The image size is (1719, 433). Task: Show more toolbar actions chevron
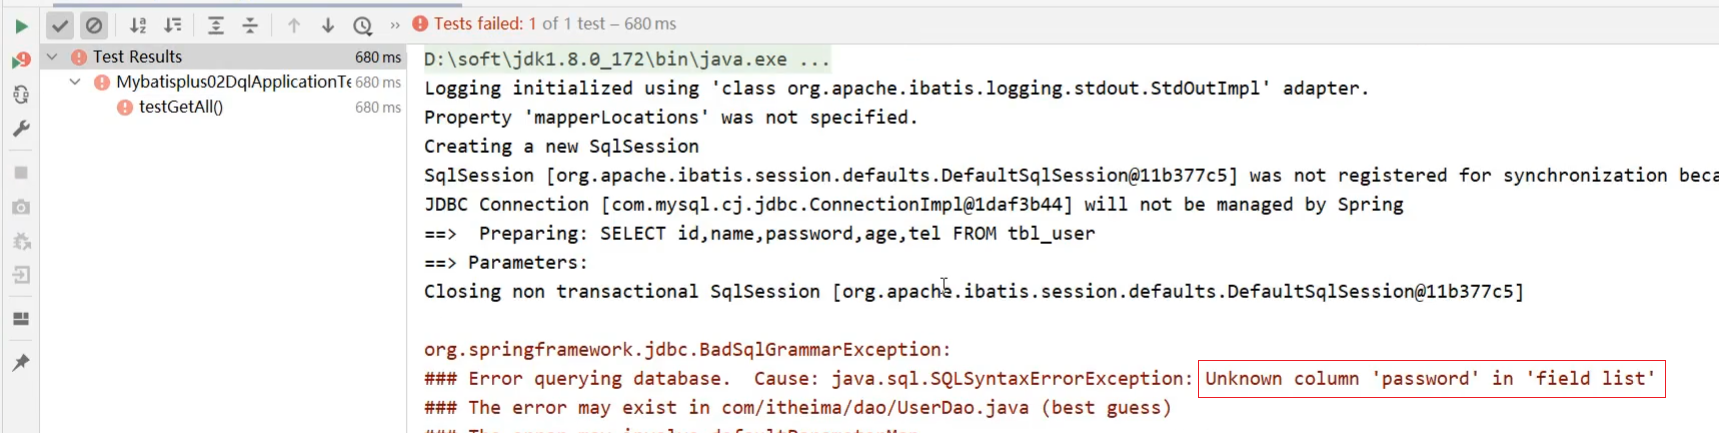[395, 26]
